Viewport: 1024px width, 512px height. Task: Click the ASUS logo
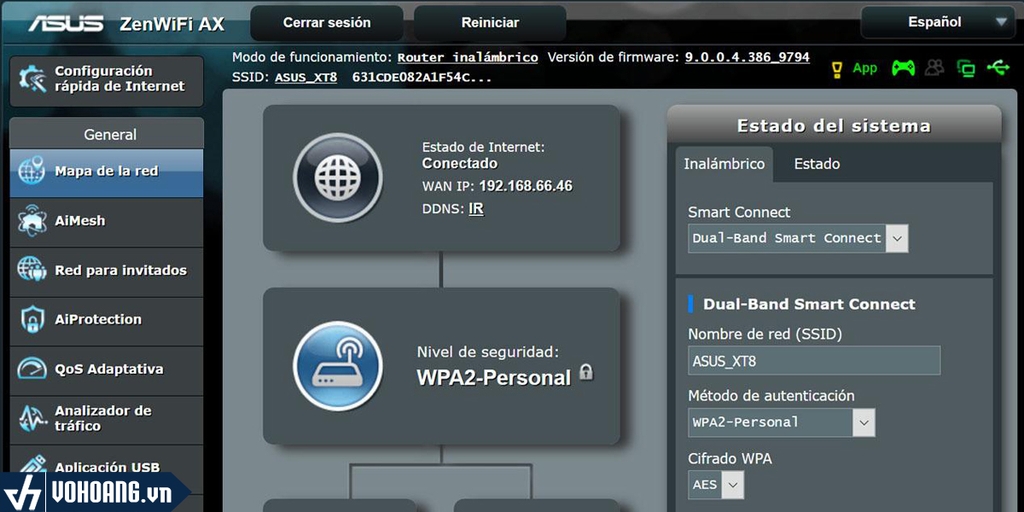65,24
